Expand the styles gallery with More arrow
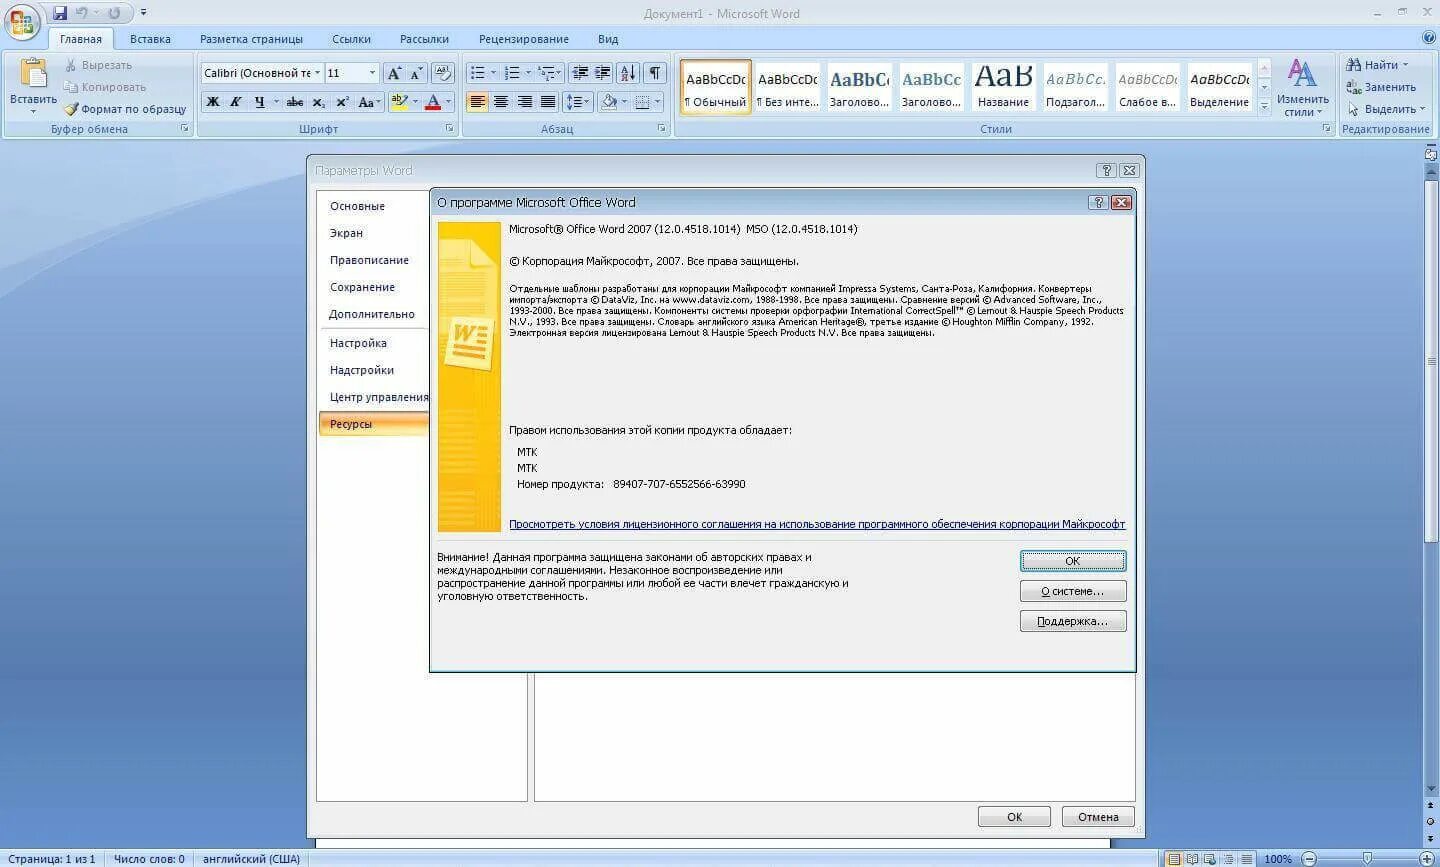 pos(1264,106)
